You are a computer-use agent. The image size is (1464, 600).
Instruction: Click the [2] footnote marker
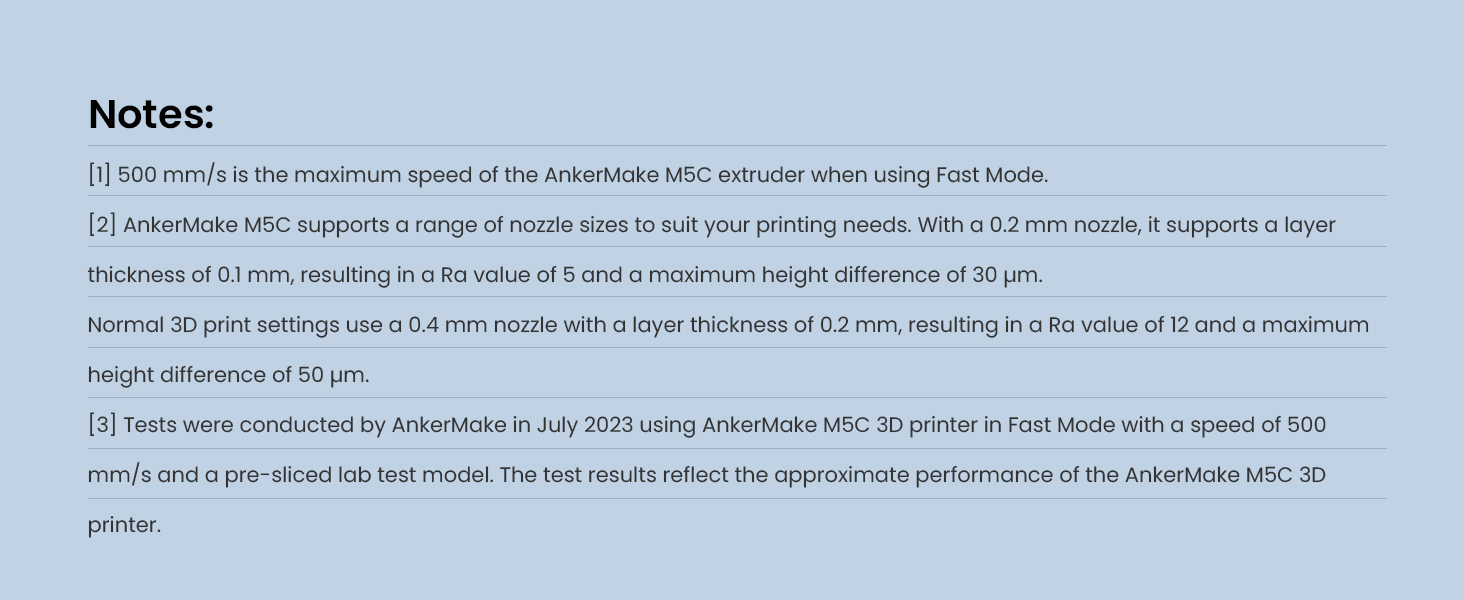[102, 225]
